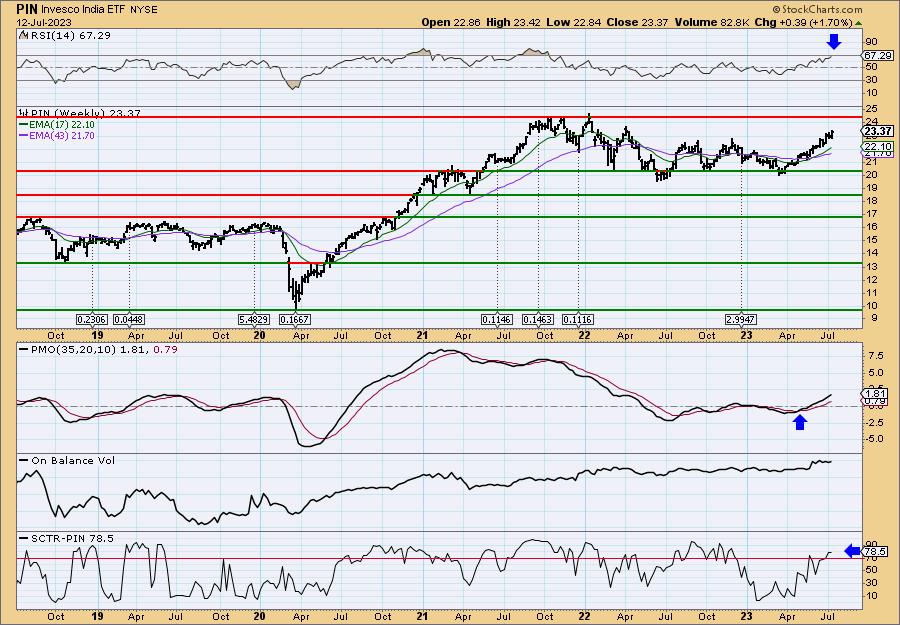Click the green EMA(17) legend line marker
Viewport: 900px width, 625px height.
point(23,125)
